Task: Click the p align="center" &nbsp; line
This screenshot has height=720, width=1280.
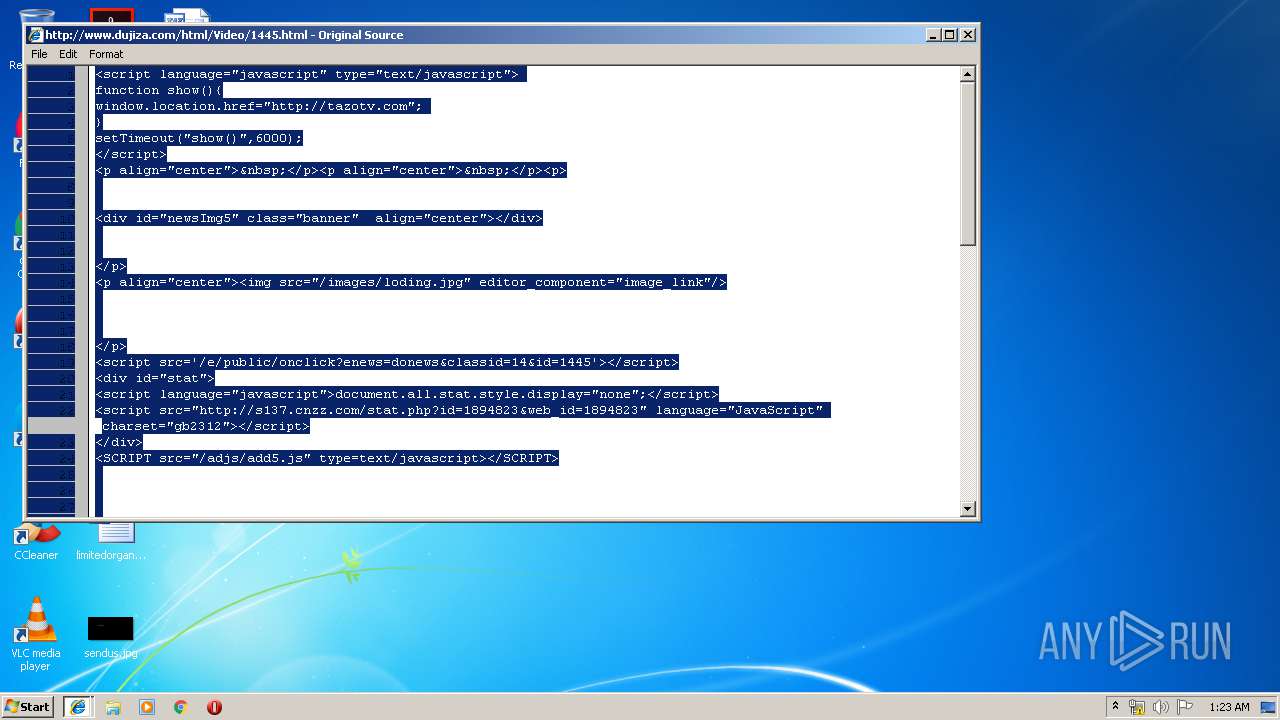Action: click(330, 170)
